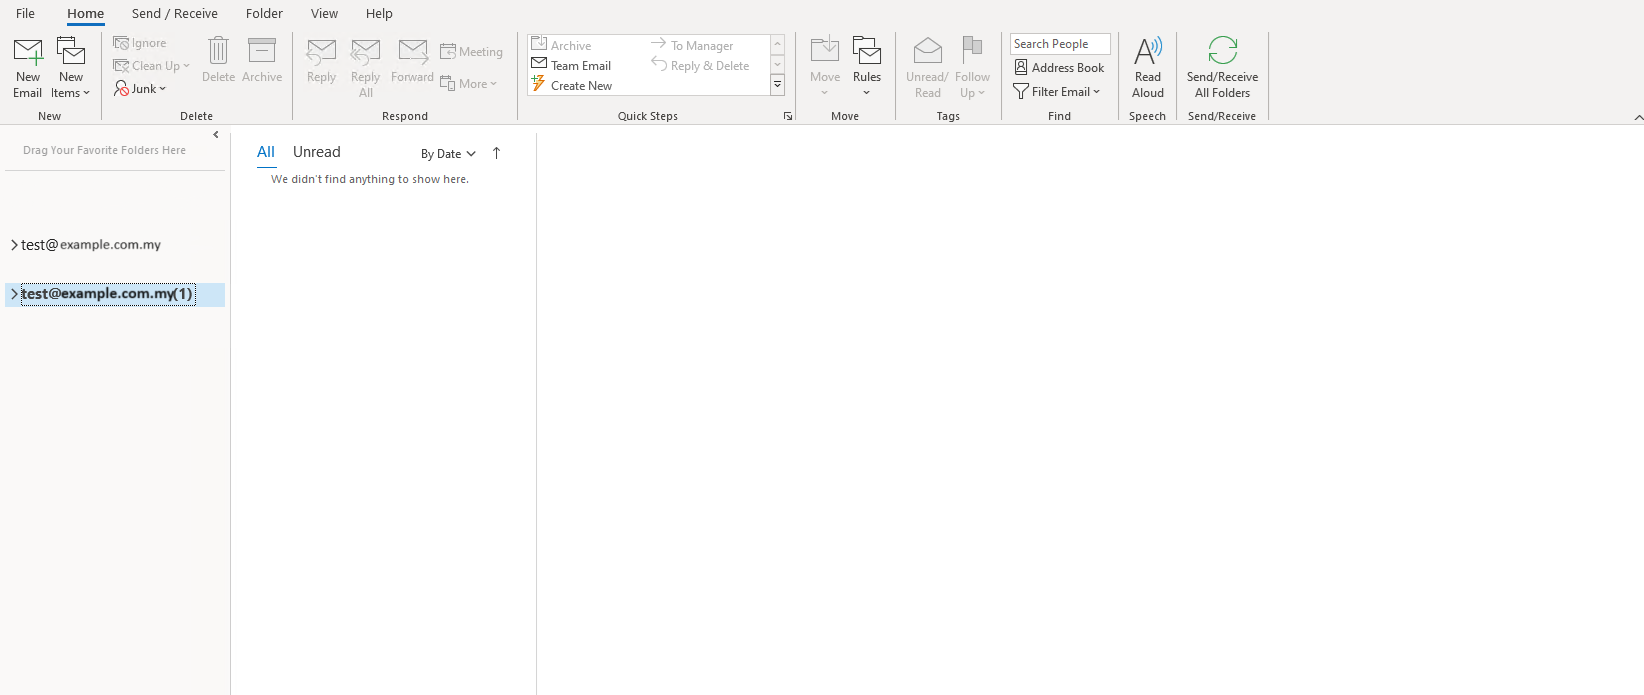Image resolution: width=1644 pixels, height=695 pixels.
Task: Select the To Manager quick step
Action: (x=692, y=45)
